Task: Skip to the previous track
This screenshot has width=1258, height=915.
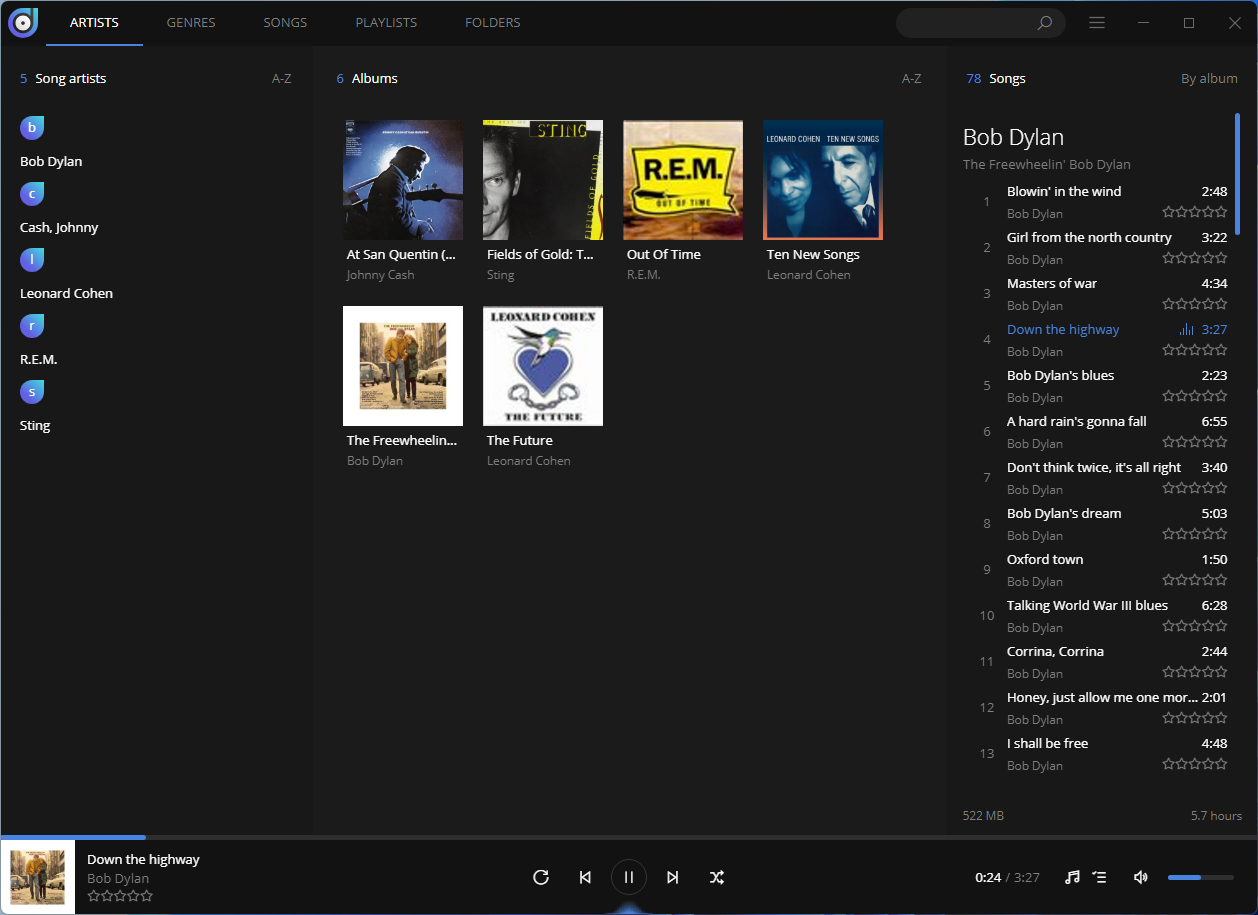Action: (585, 877)
